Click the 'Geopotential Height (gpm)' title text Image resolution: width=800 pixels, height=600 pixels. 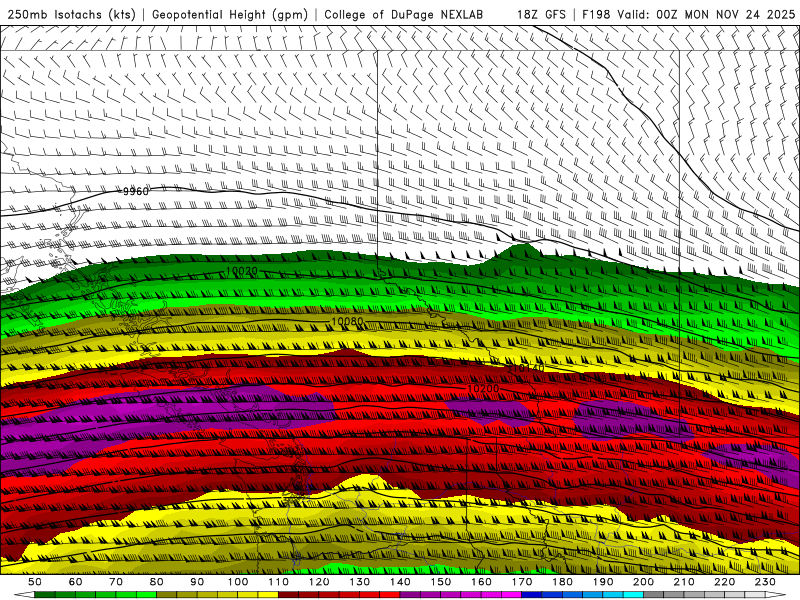point(230,14)
